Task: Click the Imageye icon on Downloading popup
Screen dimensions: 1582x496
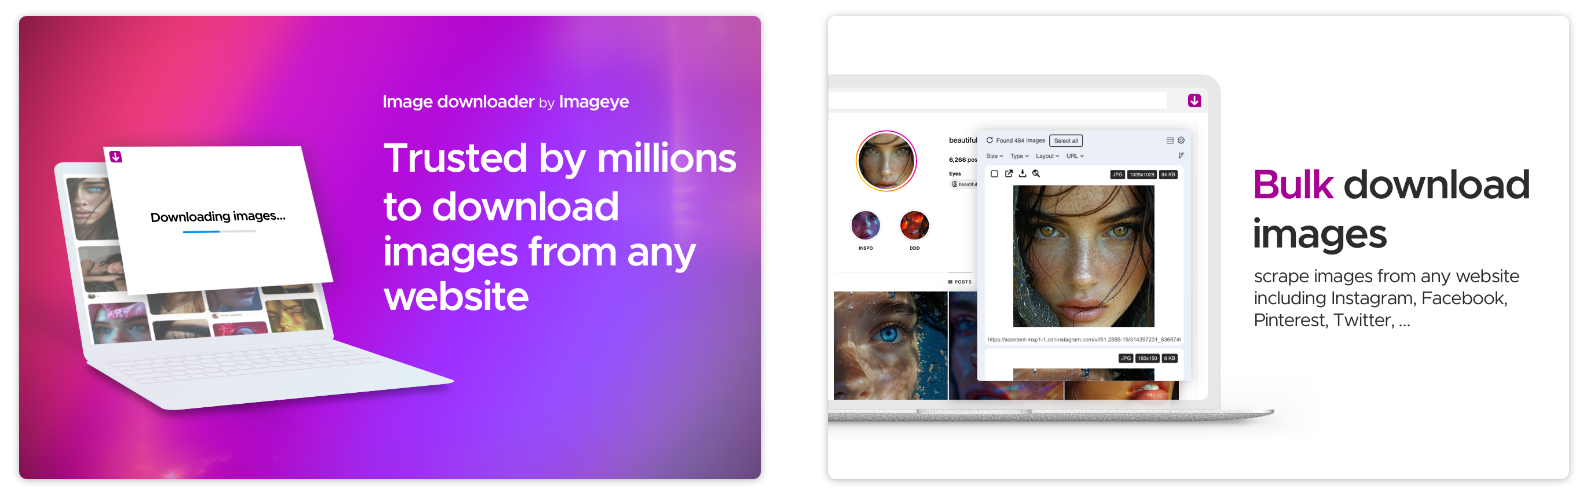Action: 115,156
